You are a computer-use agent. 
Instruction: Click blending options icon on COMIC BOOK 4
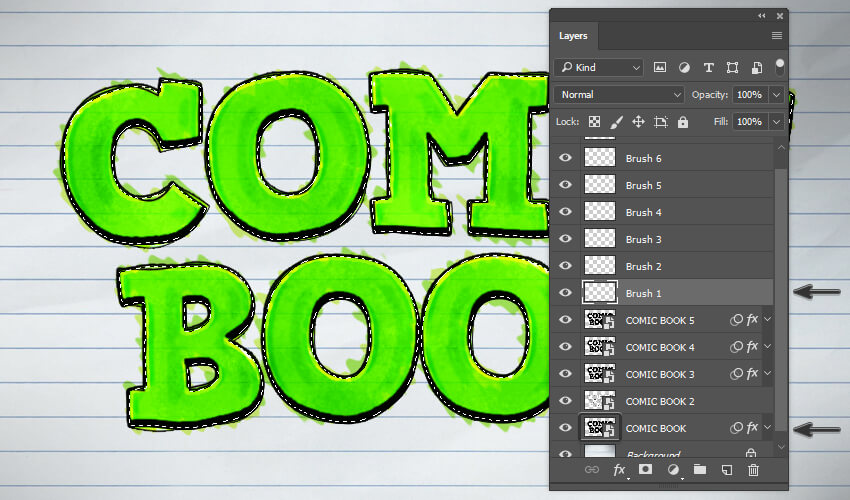point(736,347)
